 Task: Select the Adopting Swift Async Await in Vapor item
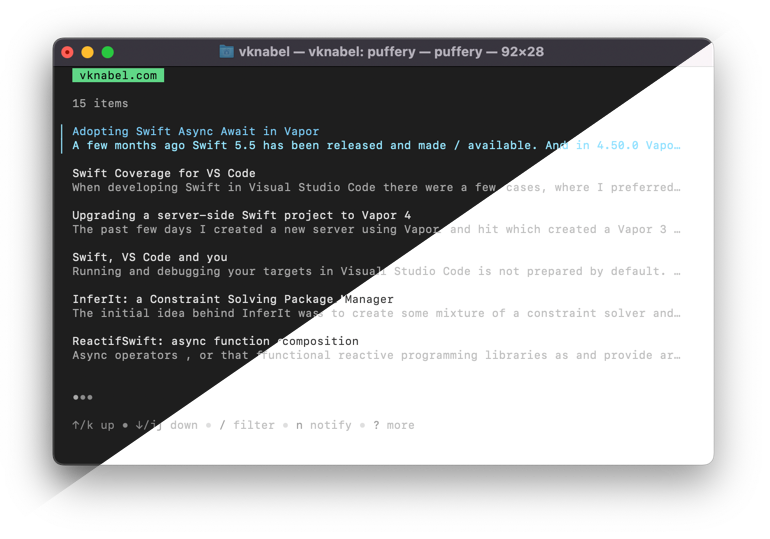195,131
